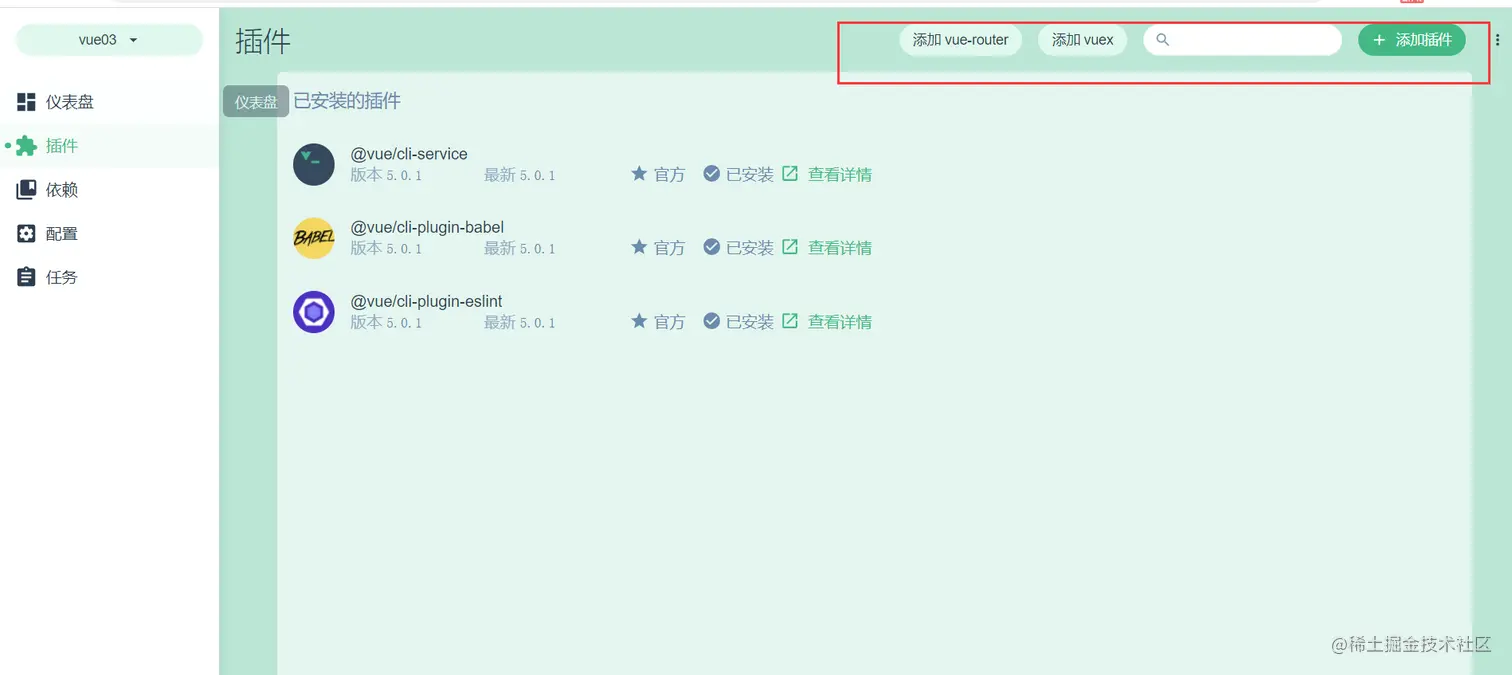Click the ESLint plugin logo
Screen dimensions: 1512x675
[x=314, y=312]
